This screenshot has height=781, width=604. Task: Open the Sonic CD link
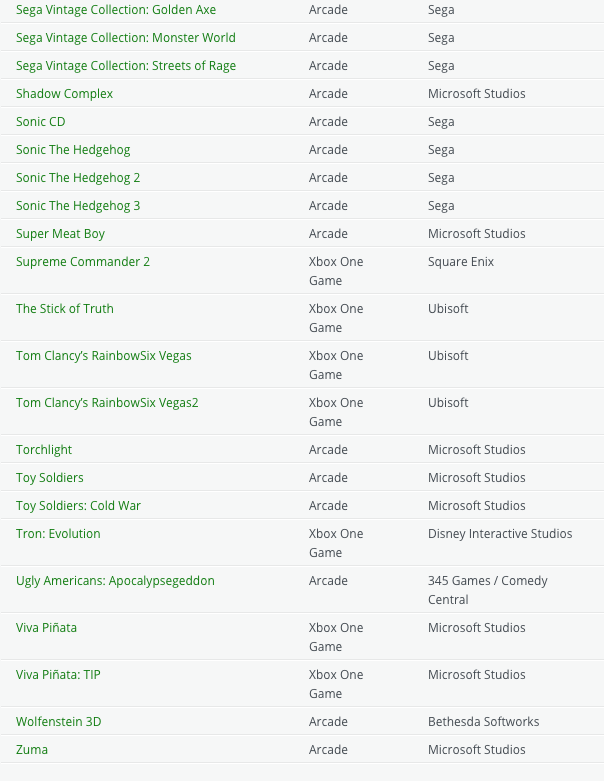(40, 122)
